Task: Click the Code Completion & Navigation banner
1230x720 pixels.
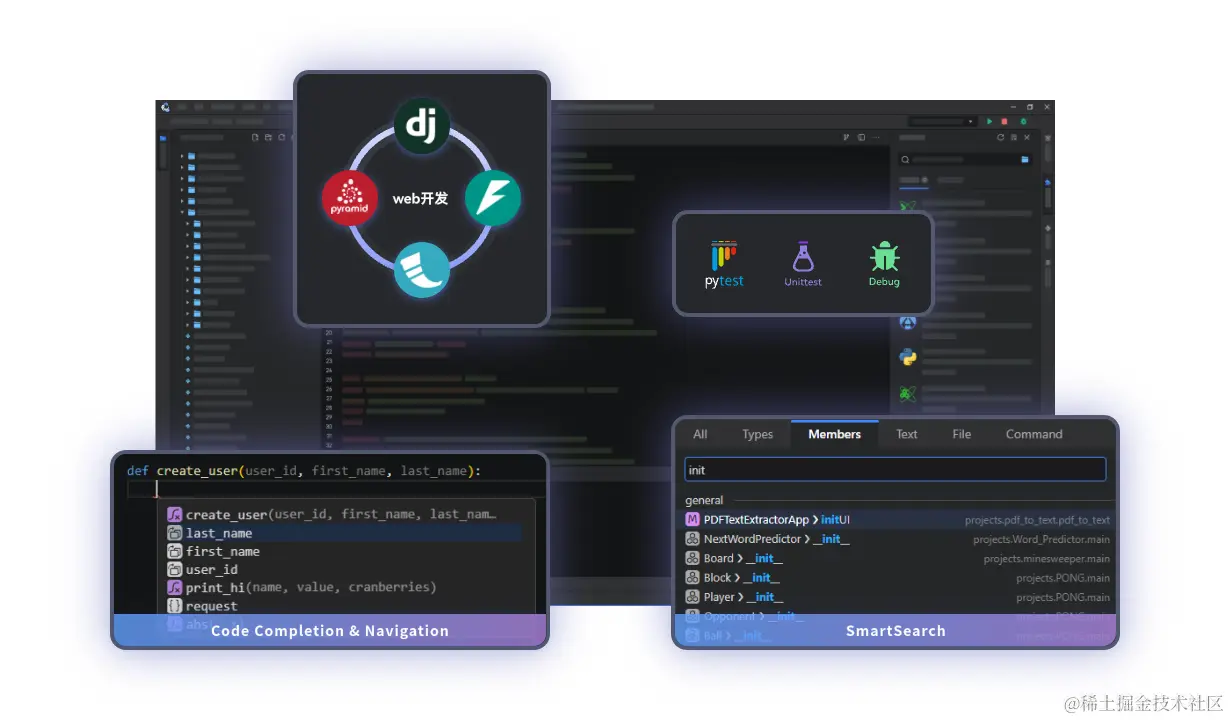Action: [330, 631]
